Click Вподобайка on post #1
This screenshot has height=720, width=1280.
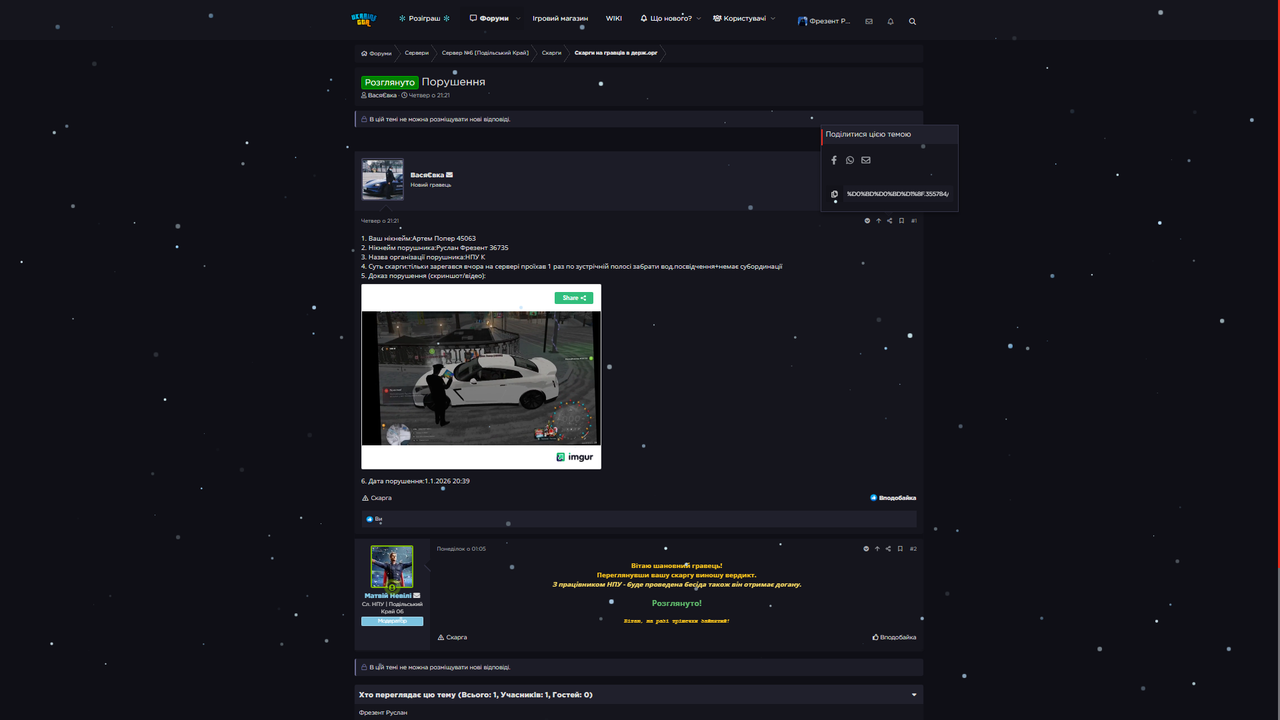coord(893,498)
